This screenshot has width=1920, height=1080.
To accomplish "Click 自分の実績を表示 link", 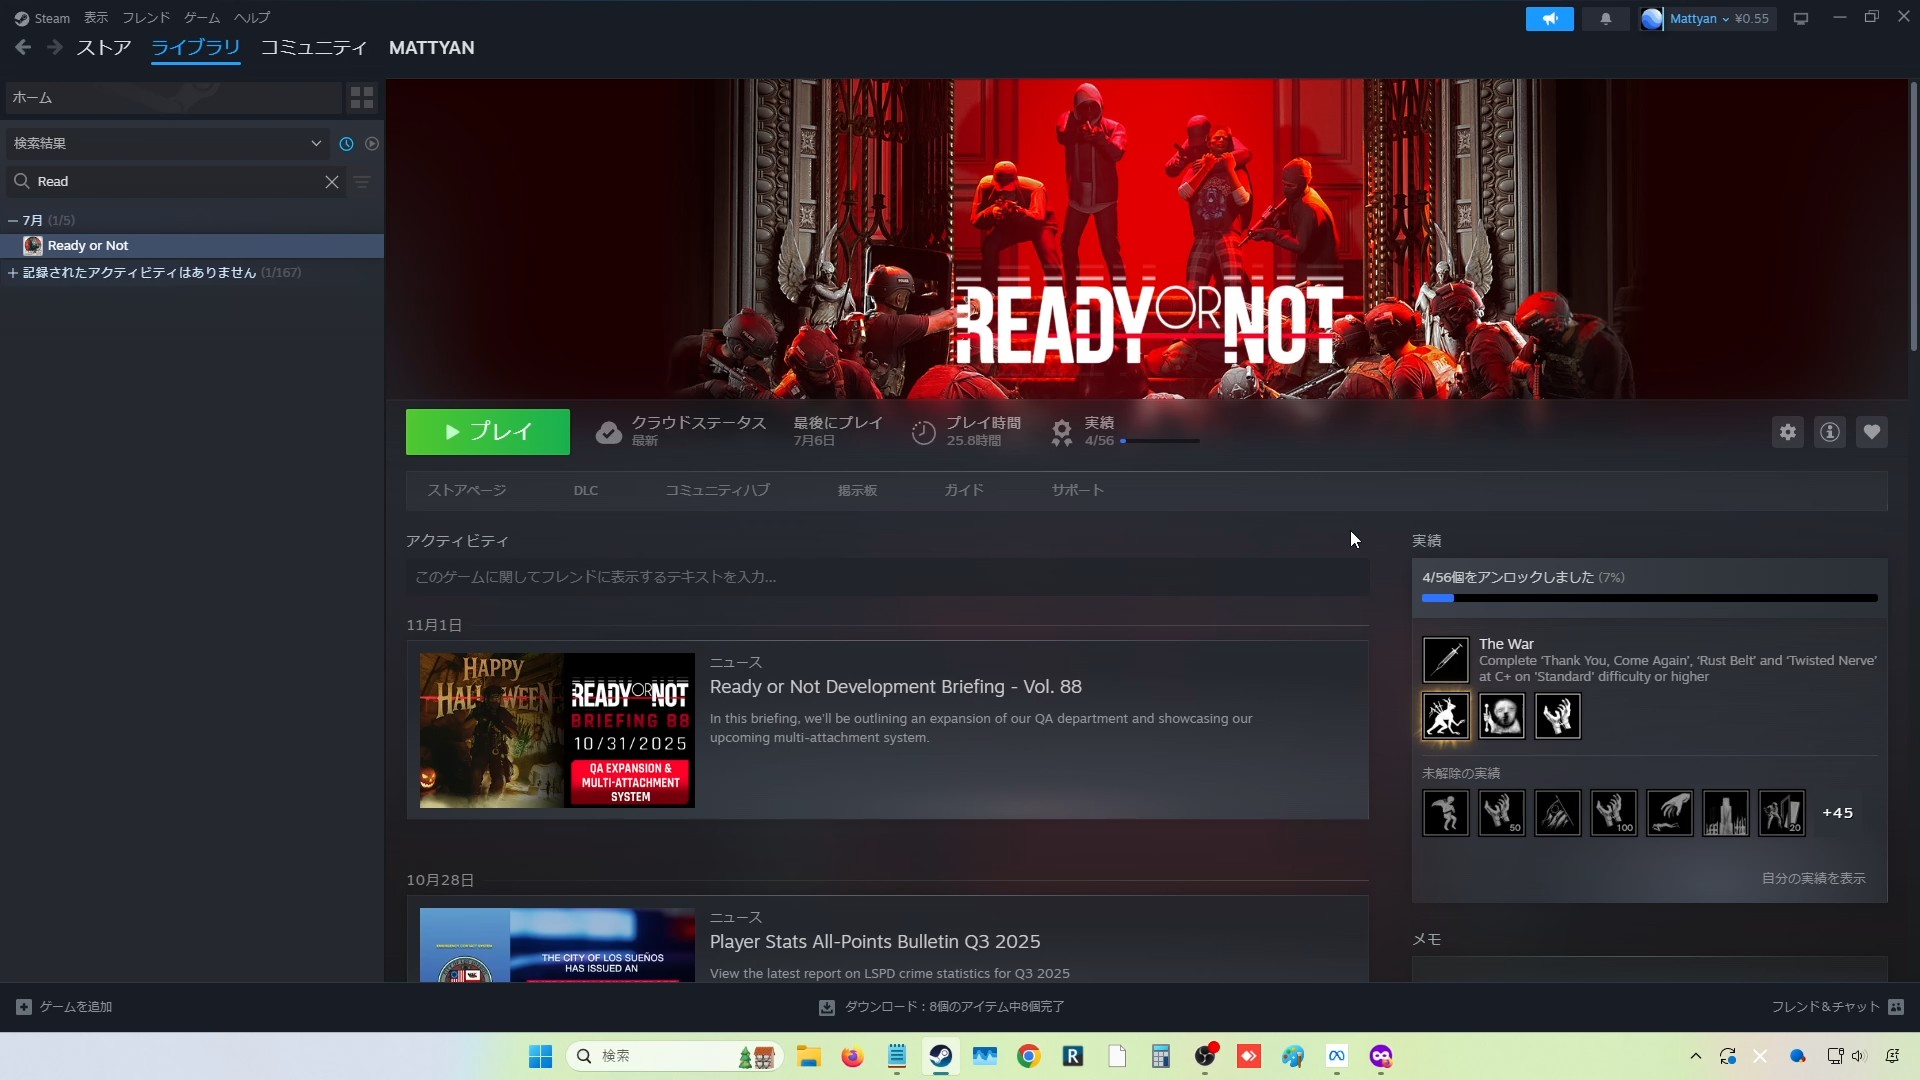I will 1812,878.
